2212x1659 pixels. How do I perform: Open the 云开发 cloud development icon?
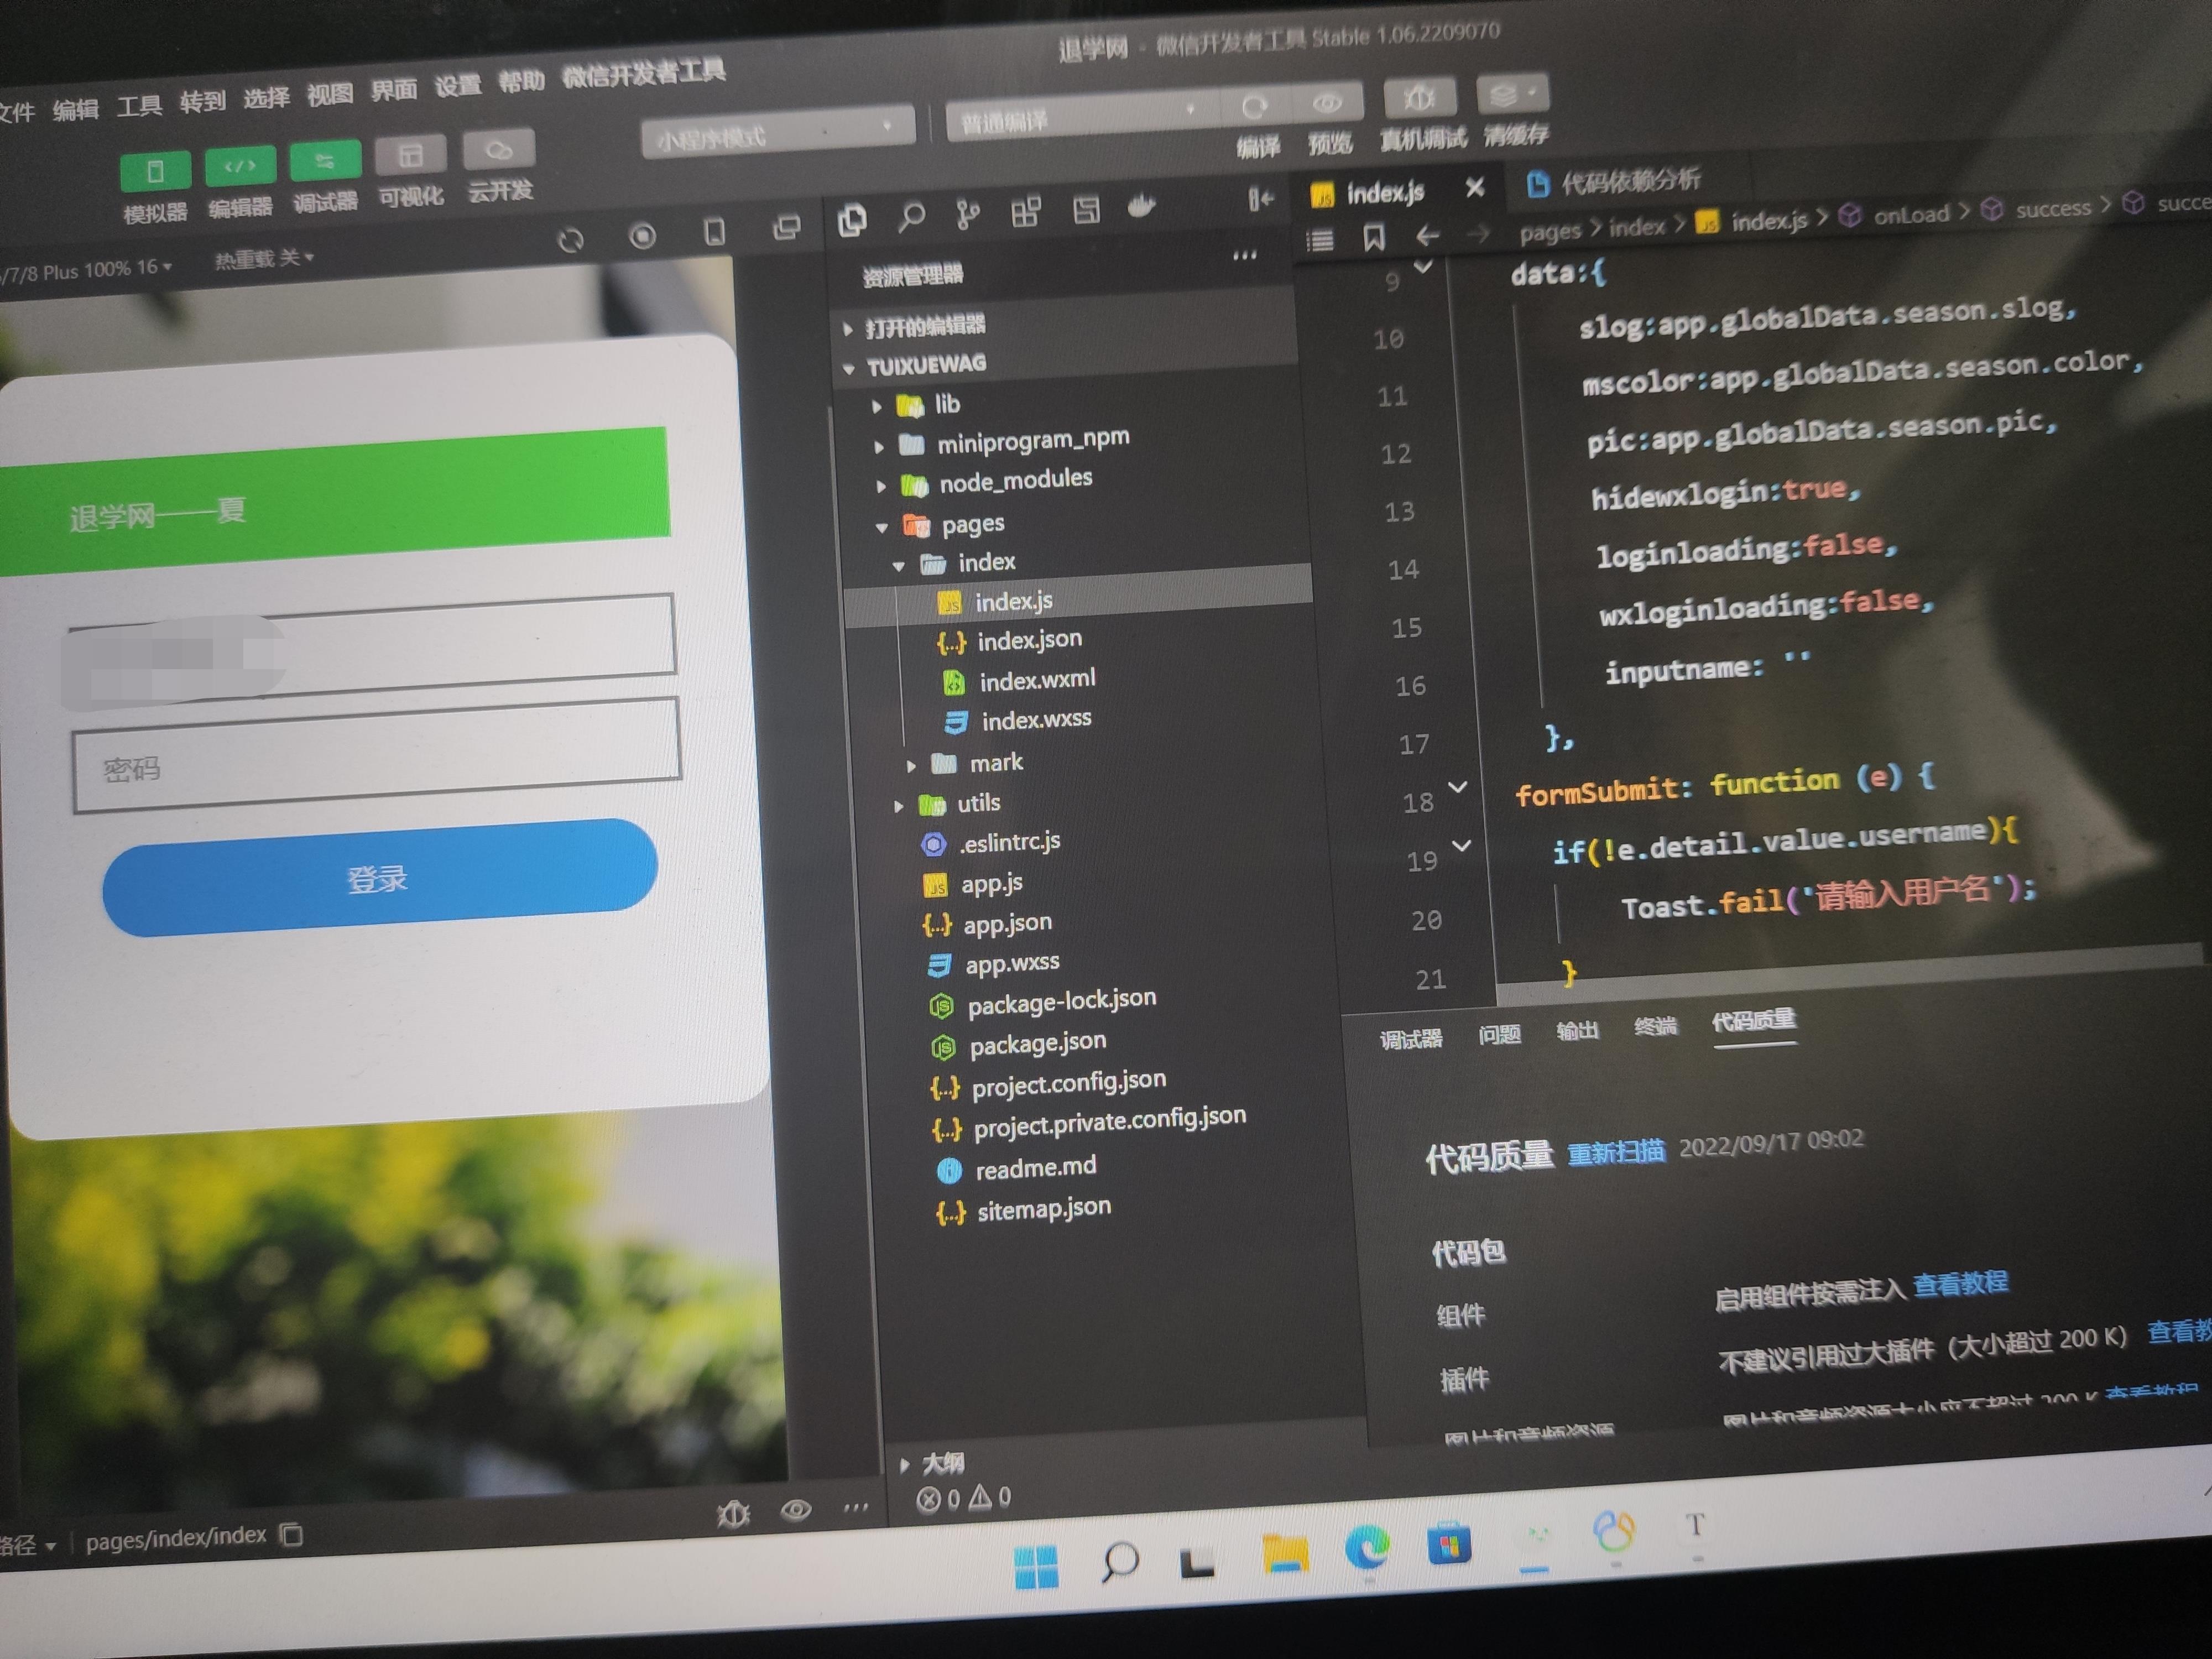point(498,149)
